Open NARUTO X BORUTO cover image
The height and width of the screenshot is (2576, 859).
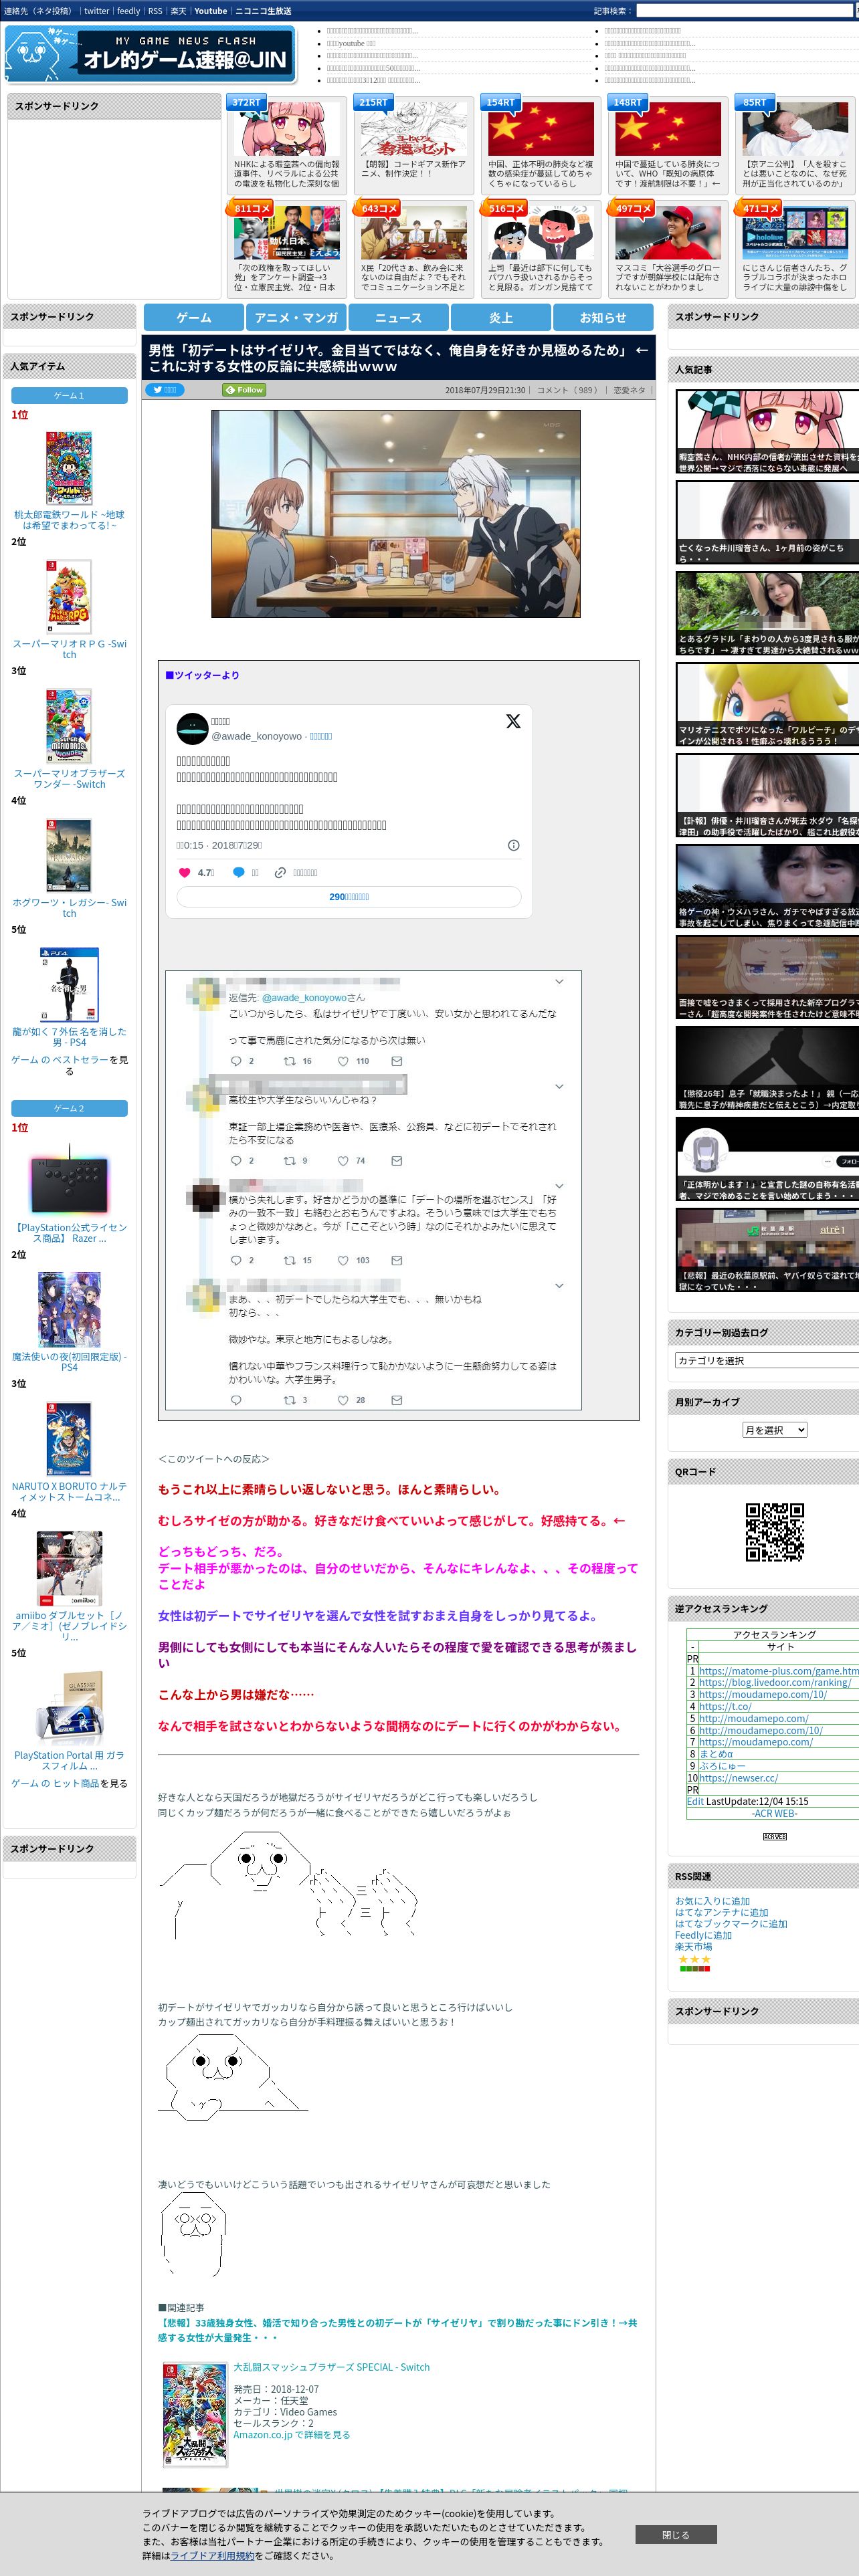[69, 1439]
